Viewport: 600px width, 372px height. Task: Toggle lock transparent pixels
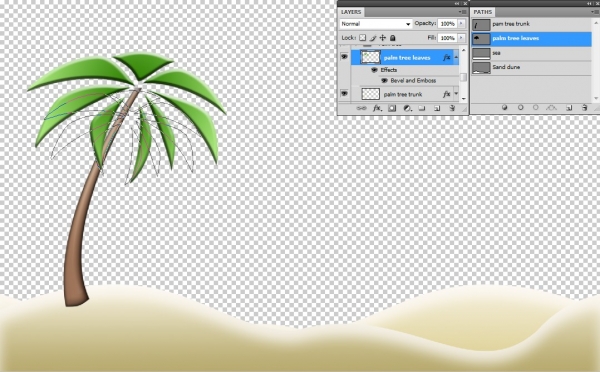click(362, 38)
